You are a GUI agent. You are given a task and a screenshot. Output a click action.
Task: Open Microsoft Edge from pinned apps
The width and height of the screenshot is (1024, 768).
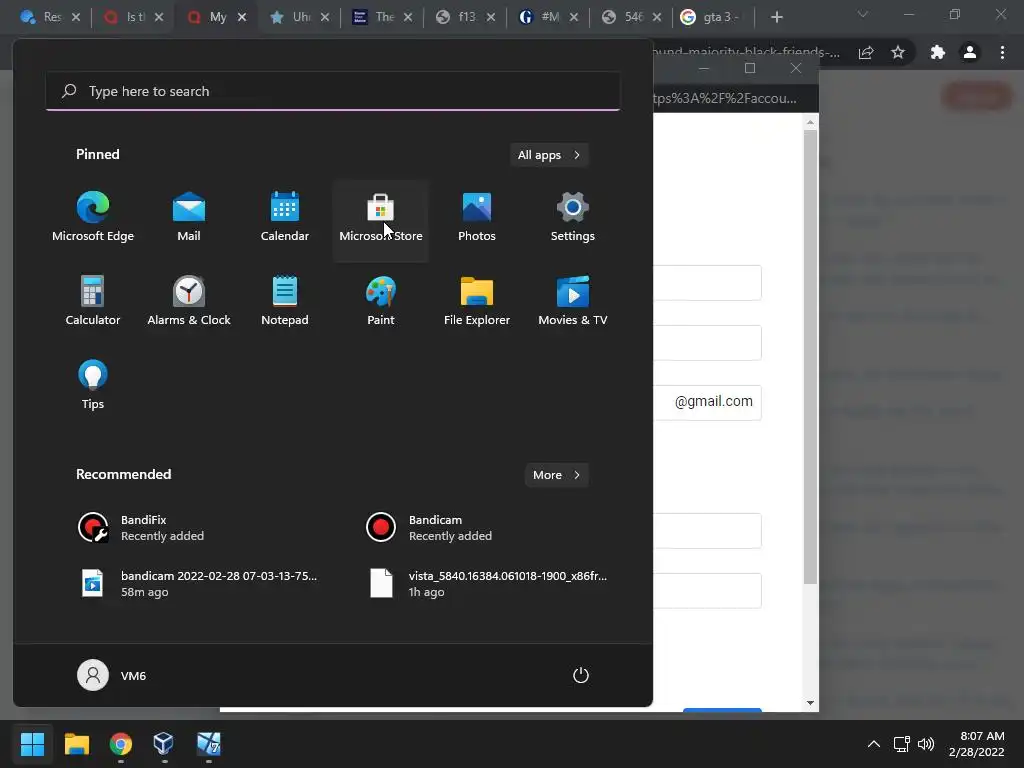pyautogui.click(x=93, y=218)
